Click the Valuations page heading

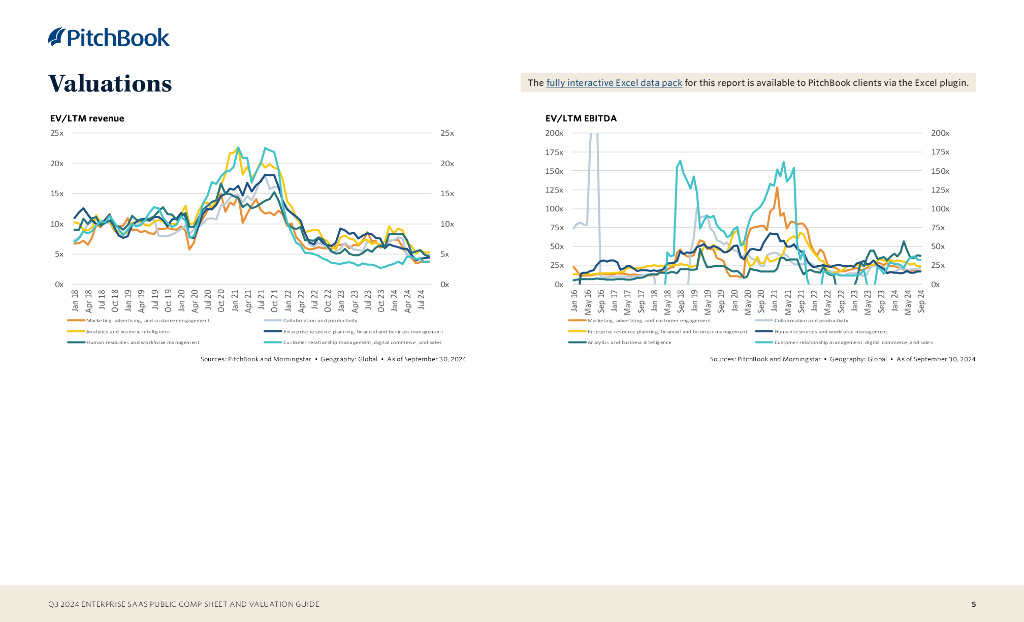tap(110, 83)
